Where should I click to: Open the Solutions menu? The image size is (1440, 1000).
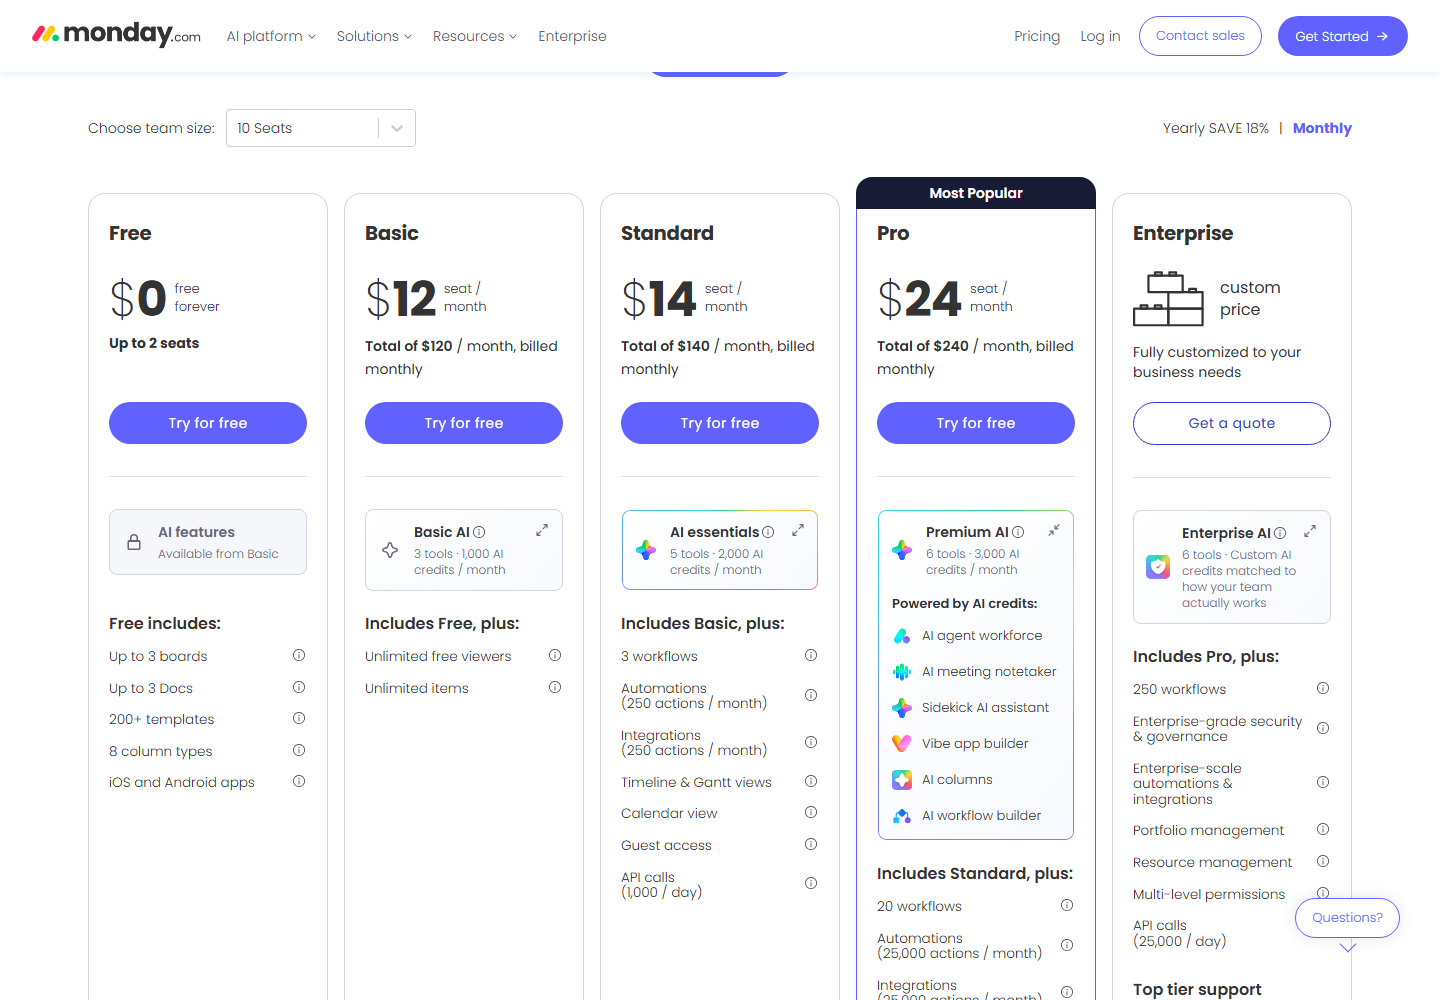pos(374,36)
